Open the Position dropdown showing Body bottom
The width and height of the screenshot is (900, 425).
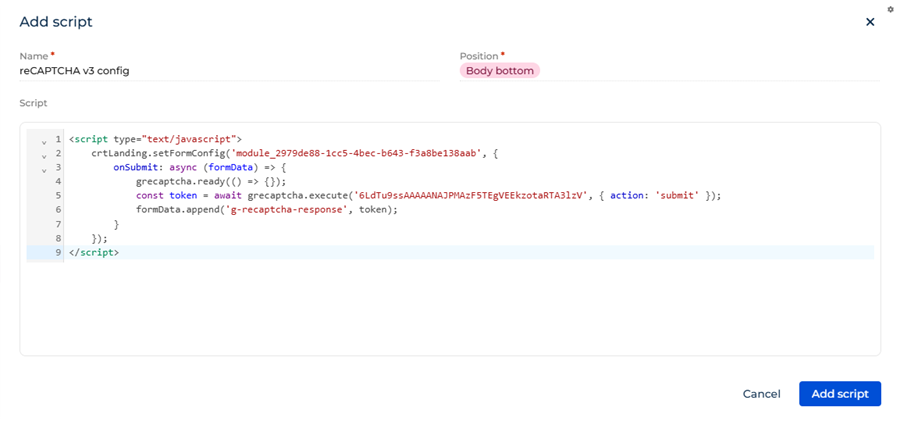tap(669, 71)
